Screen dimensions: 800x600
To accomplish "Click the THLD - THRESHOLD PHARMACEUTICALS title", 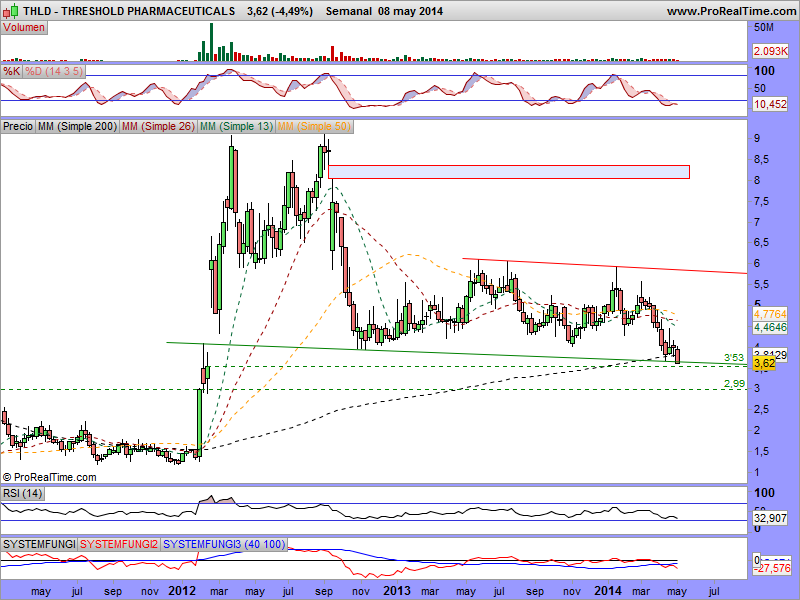I will coord(129,11).
